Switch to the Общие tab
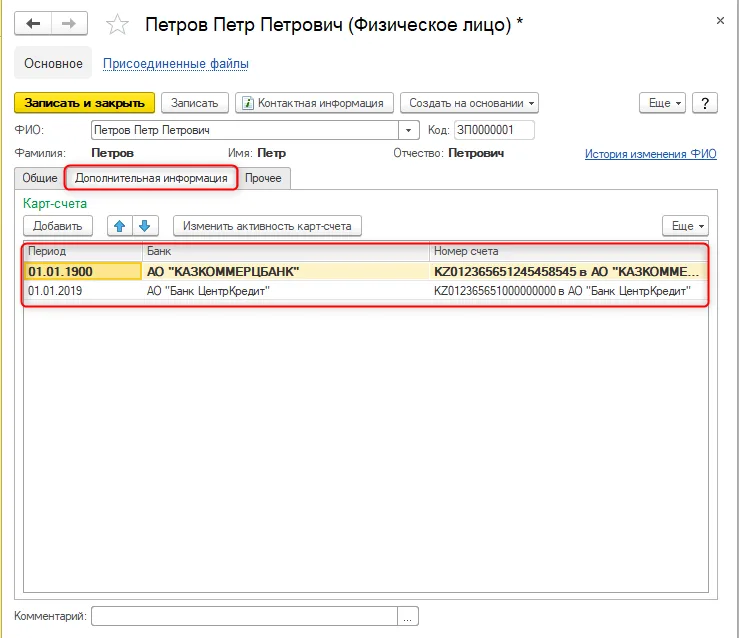739x638 pixels. point(40,178)
